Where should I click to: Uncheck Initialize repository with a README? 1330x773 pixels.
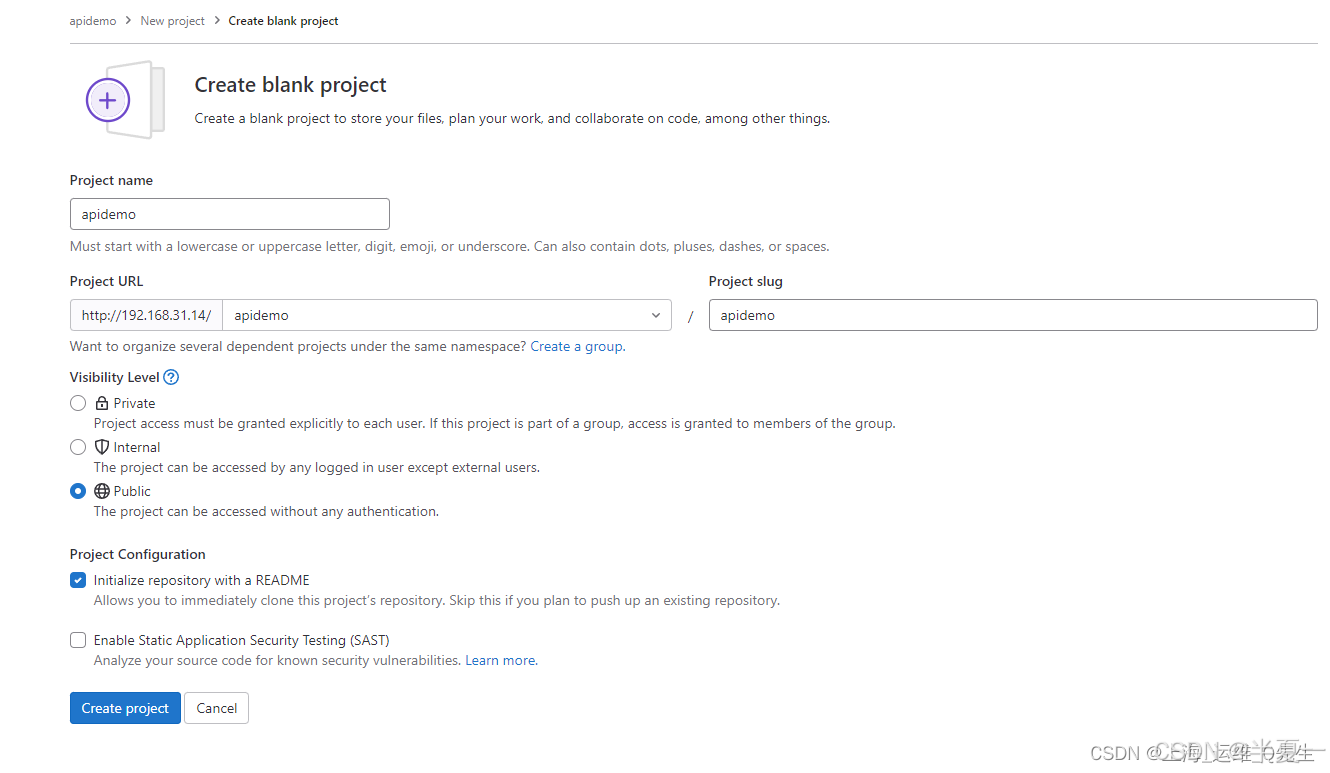tap(78, 579)
